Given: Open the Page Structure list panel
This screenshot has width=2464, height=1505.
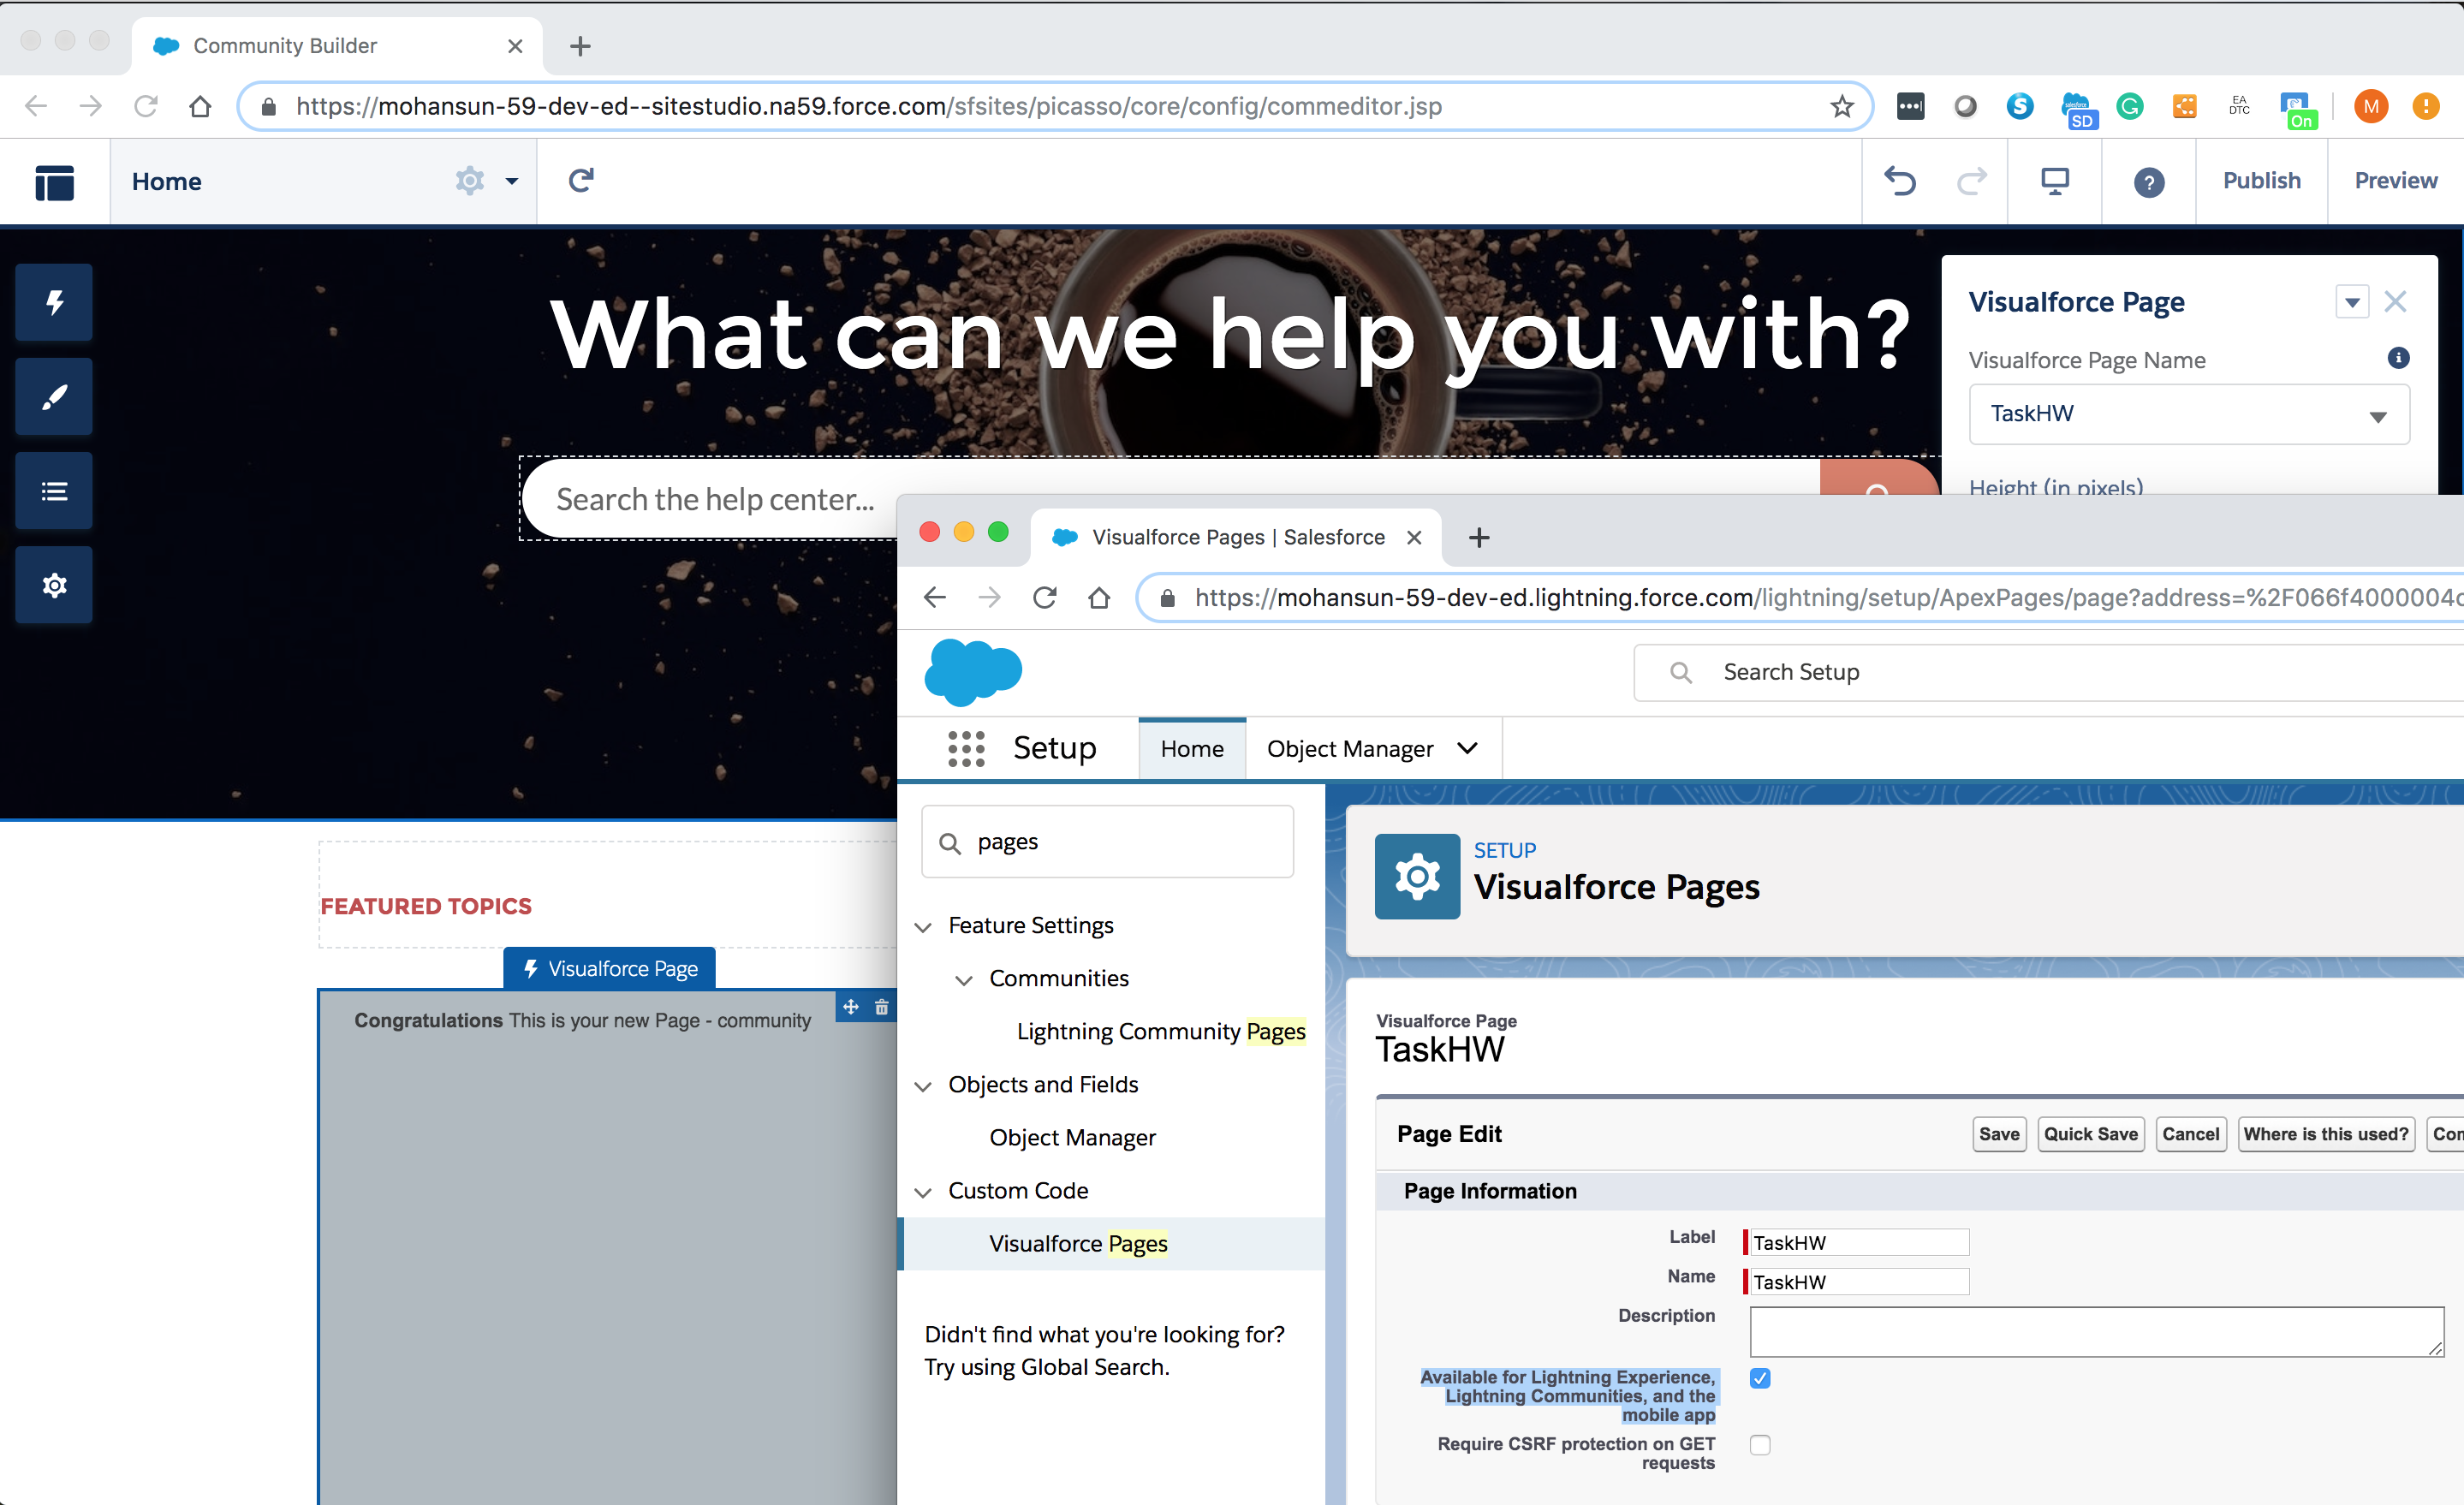Looking at the screenshot, I should [x=54, y=490].
